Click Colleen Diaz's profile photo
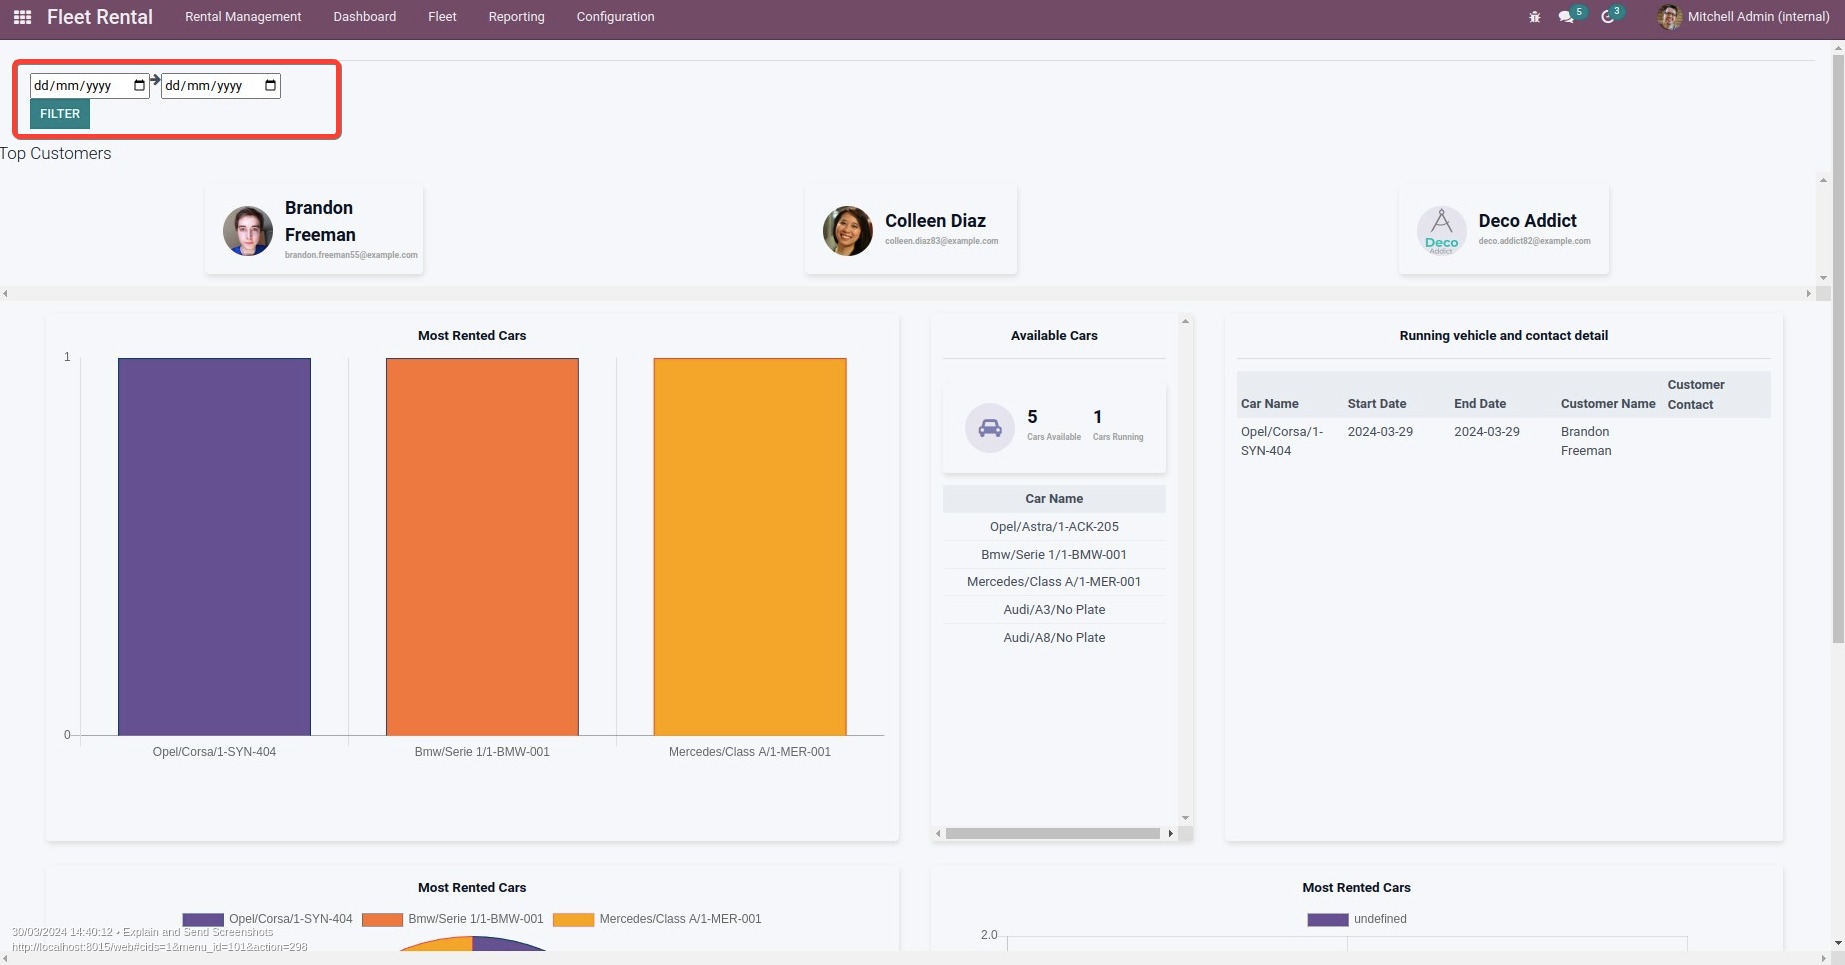1845x965 pixels. 848,231
